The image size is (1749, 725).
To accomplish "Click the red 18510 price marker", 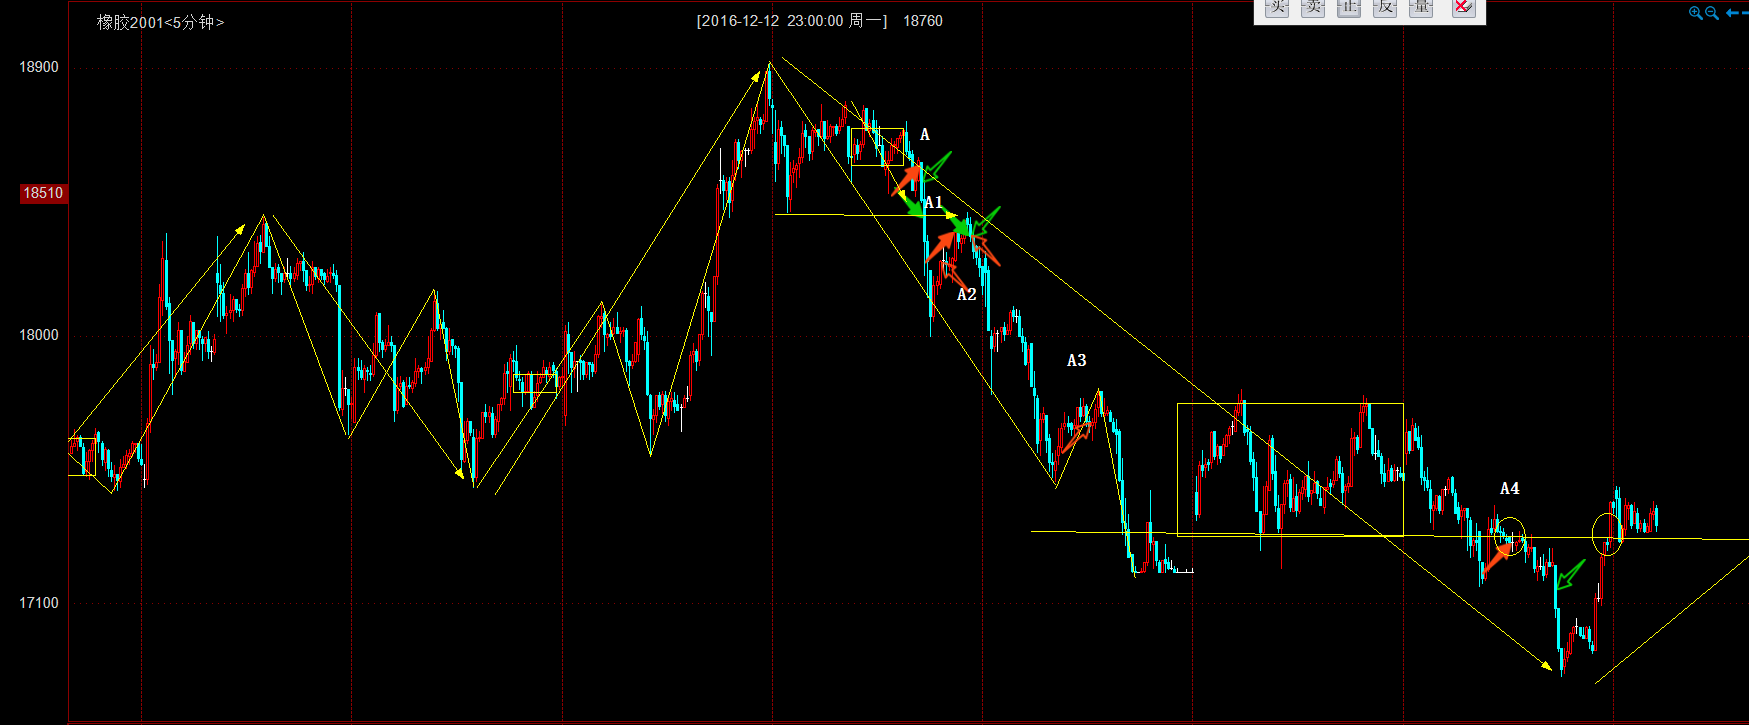I will pos(43,193).
